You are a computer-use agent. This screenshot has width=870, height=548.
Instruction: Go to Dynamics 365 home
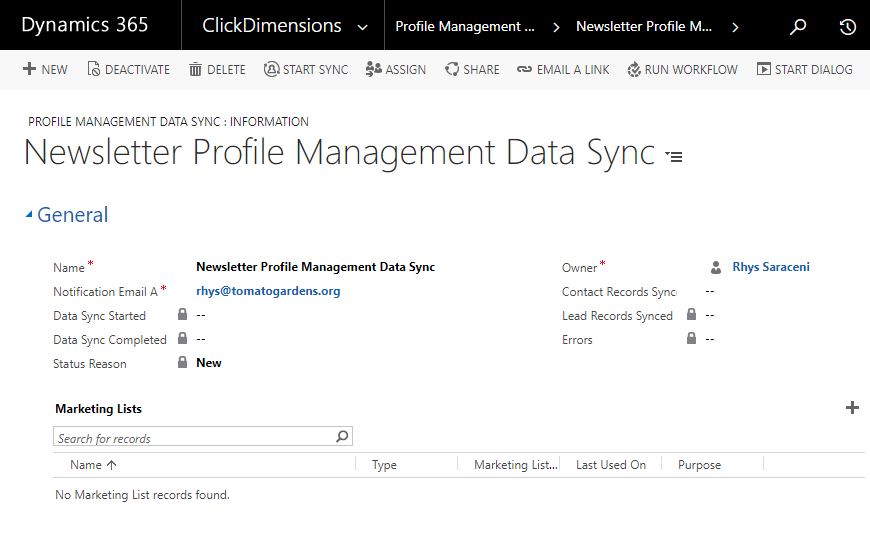point(85,25)
